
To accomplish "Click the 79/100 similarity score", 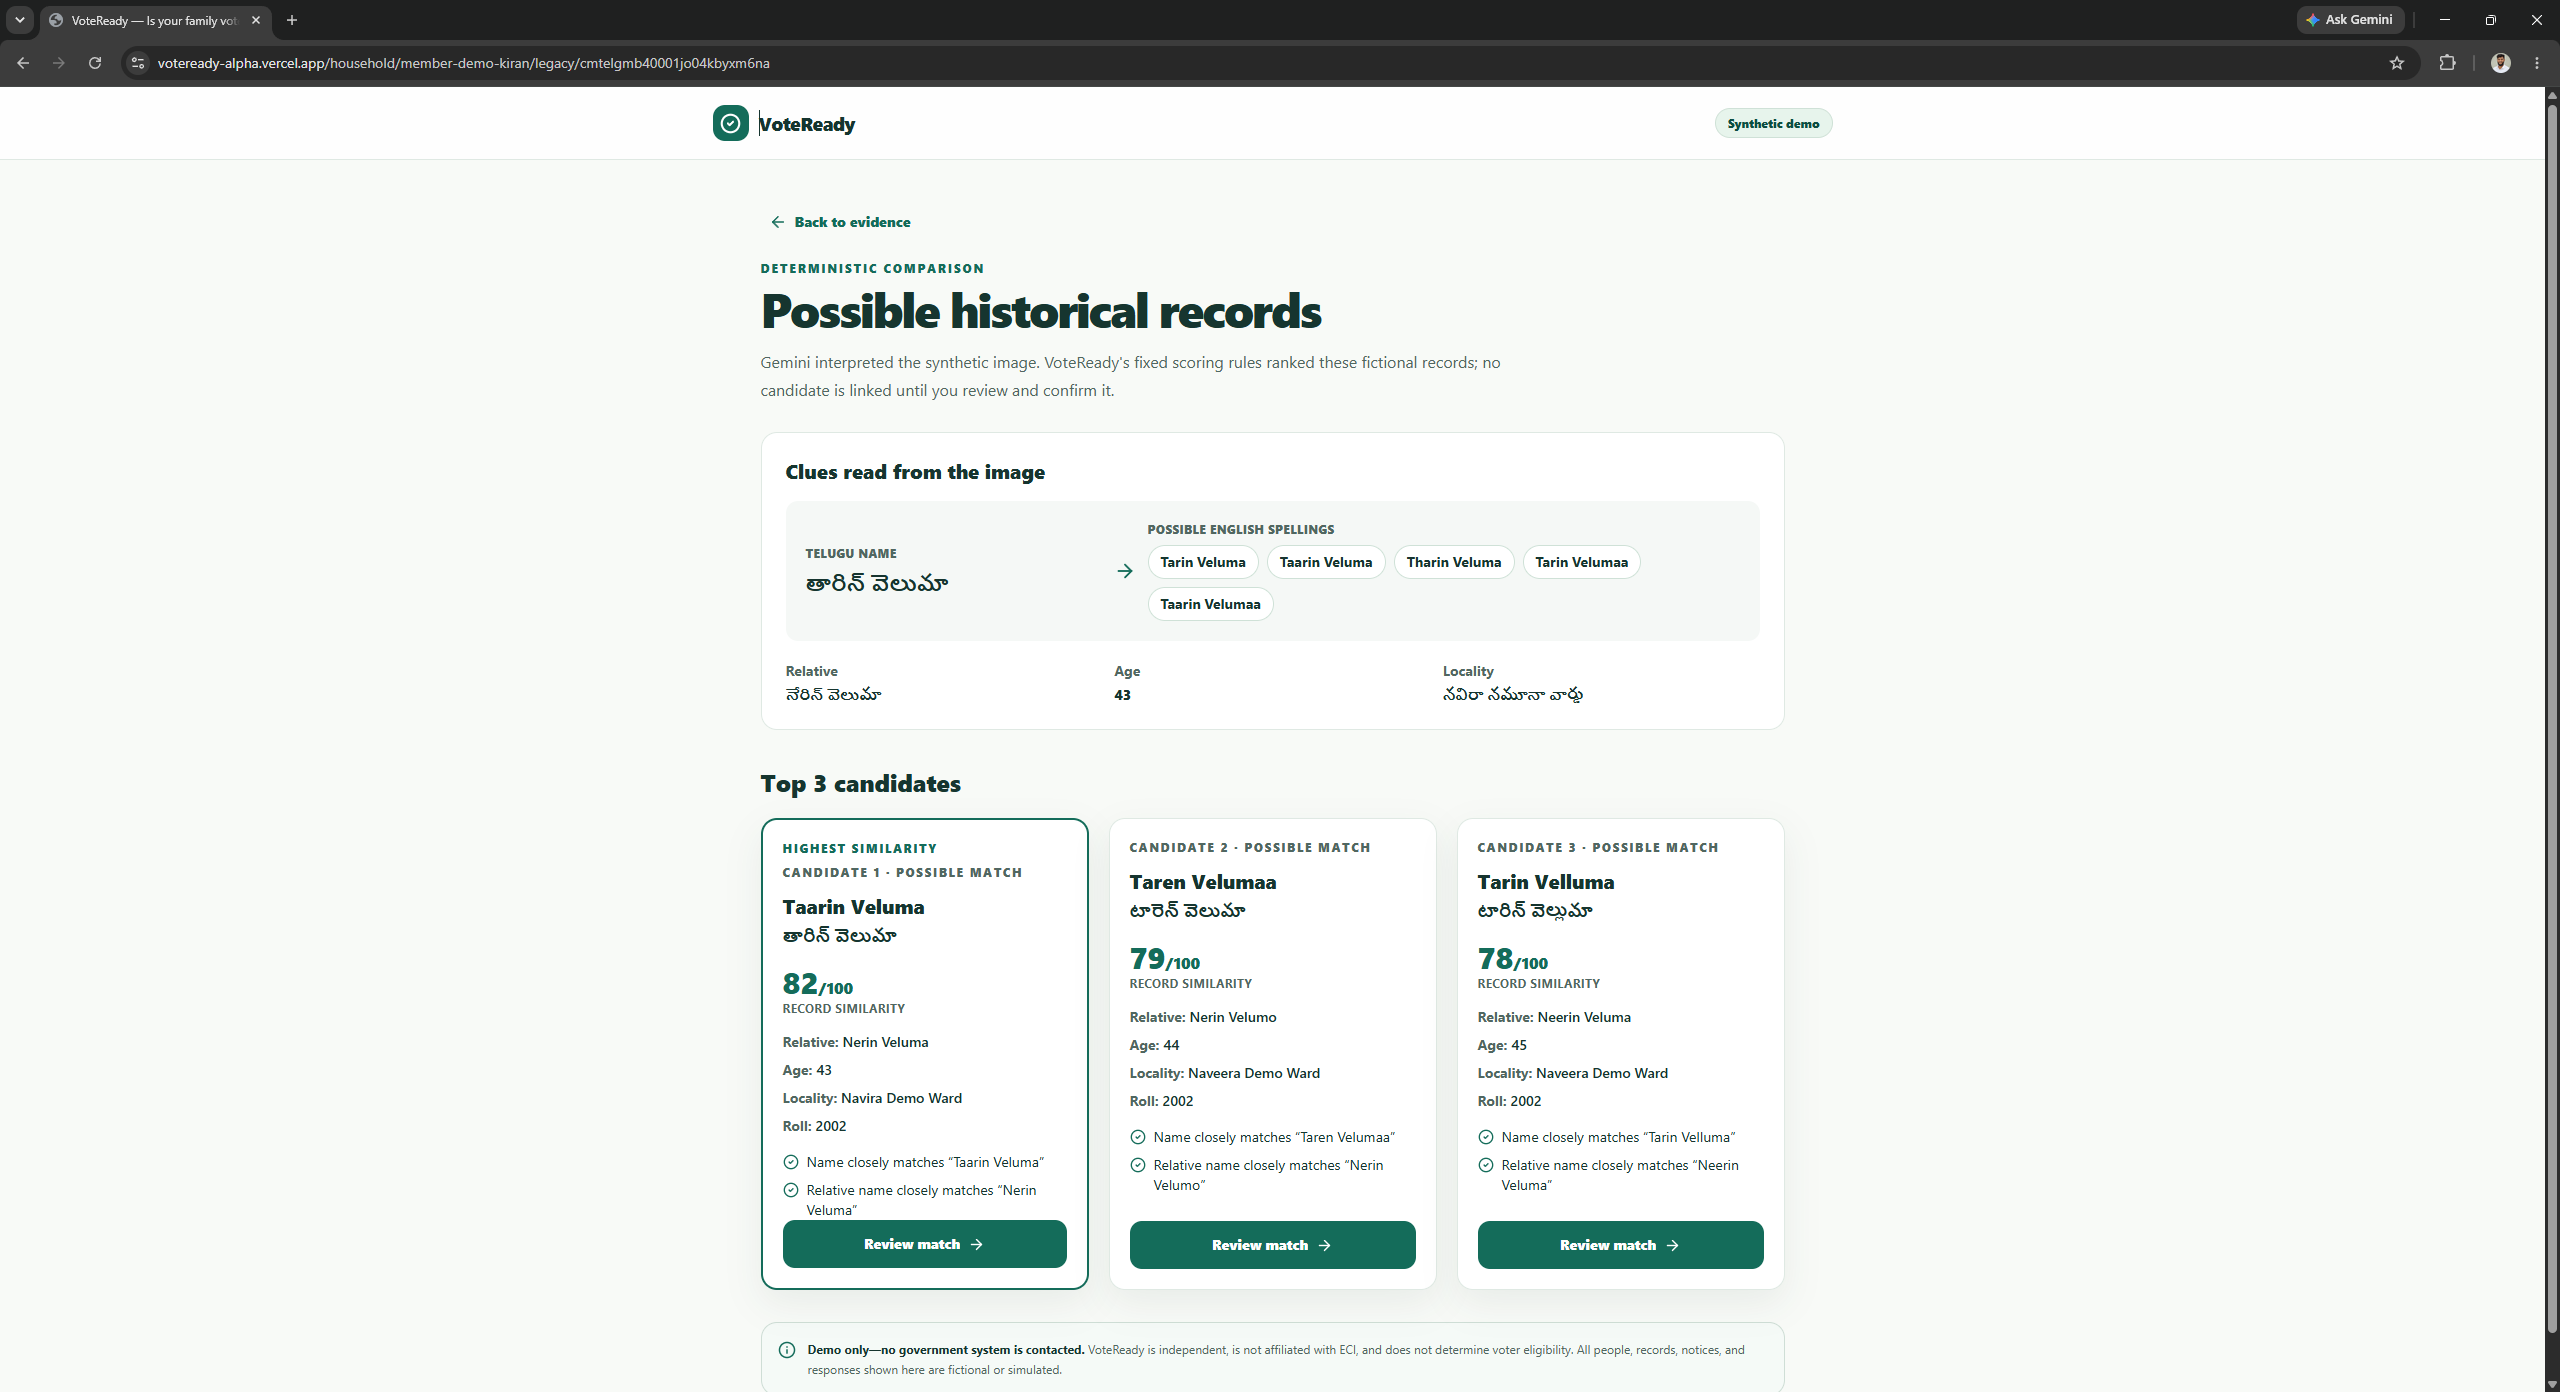I will click(x=1165, y=959).
